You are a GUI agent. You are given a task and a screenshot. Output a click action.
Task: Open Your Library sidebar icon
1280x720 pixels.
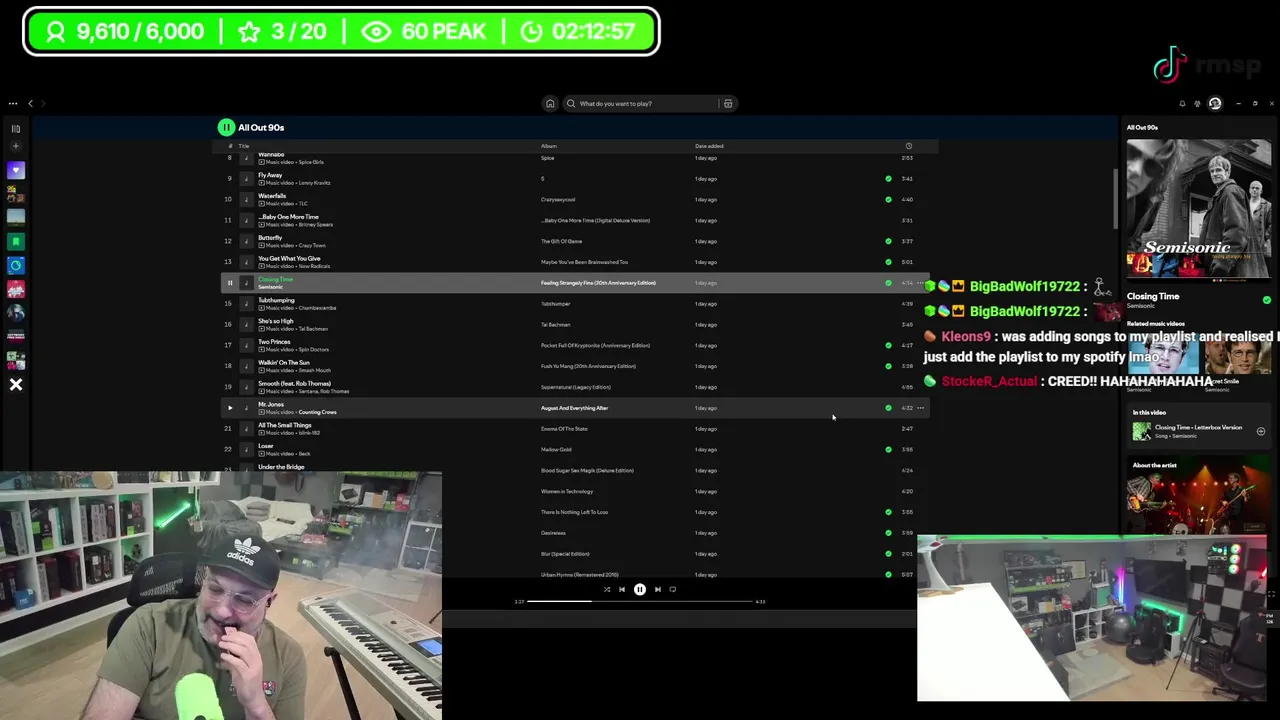(16, 128)
